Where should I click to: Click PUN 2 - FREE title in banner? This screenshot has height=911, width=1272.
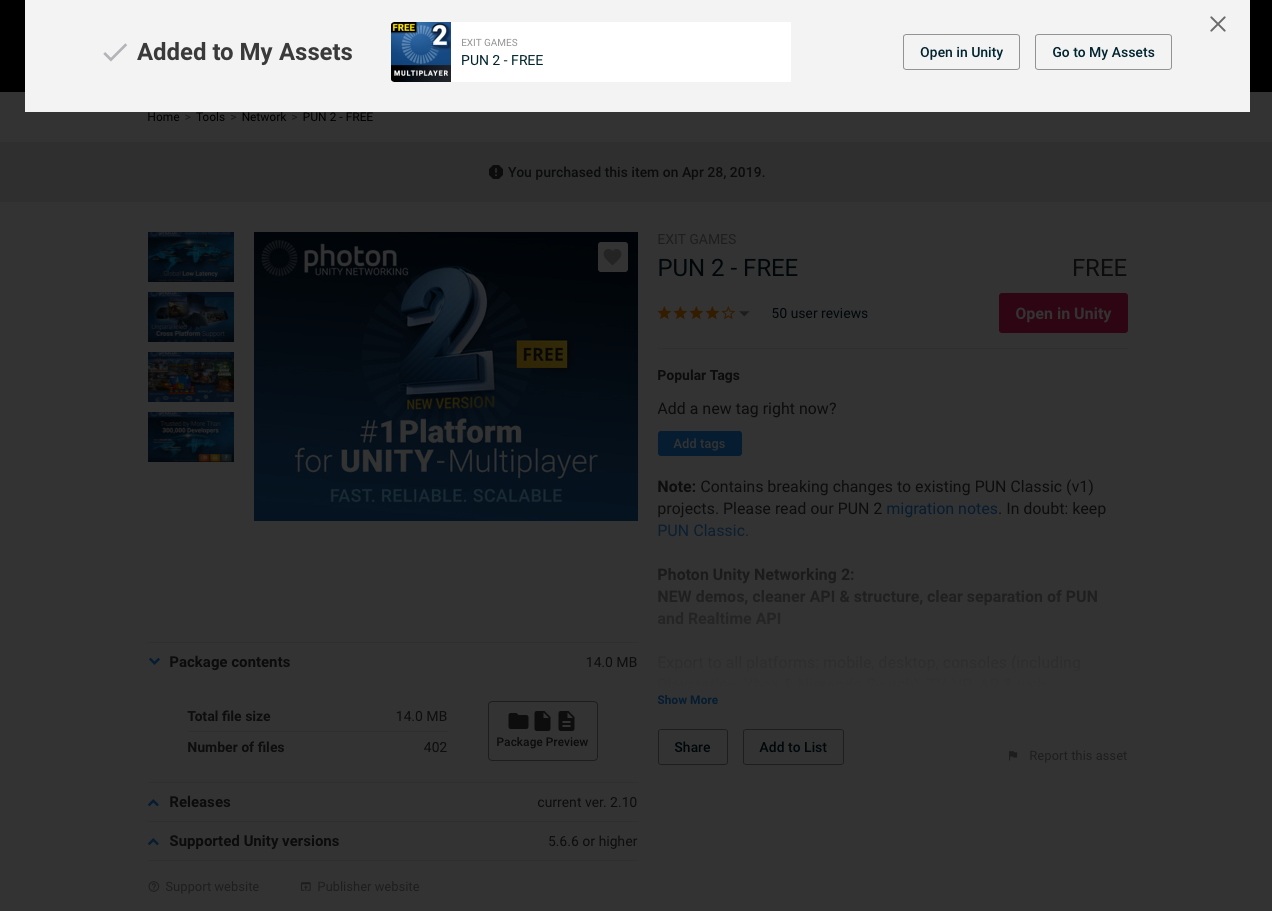pos(502,60)
